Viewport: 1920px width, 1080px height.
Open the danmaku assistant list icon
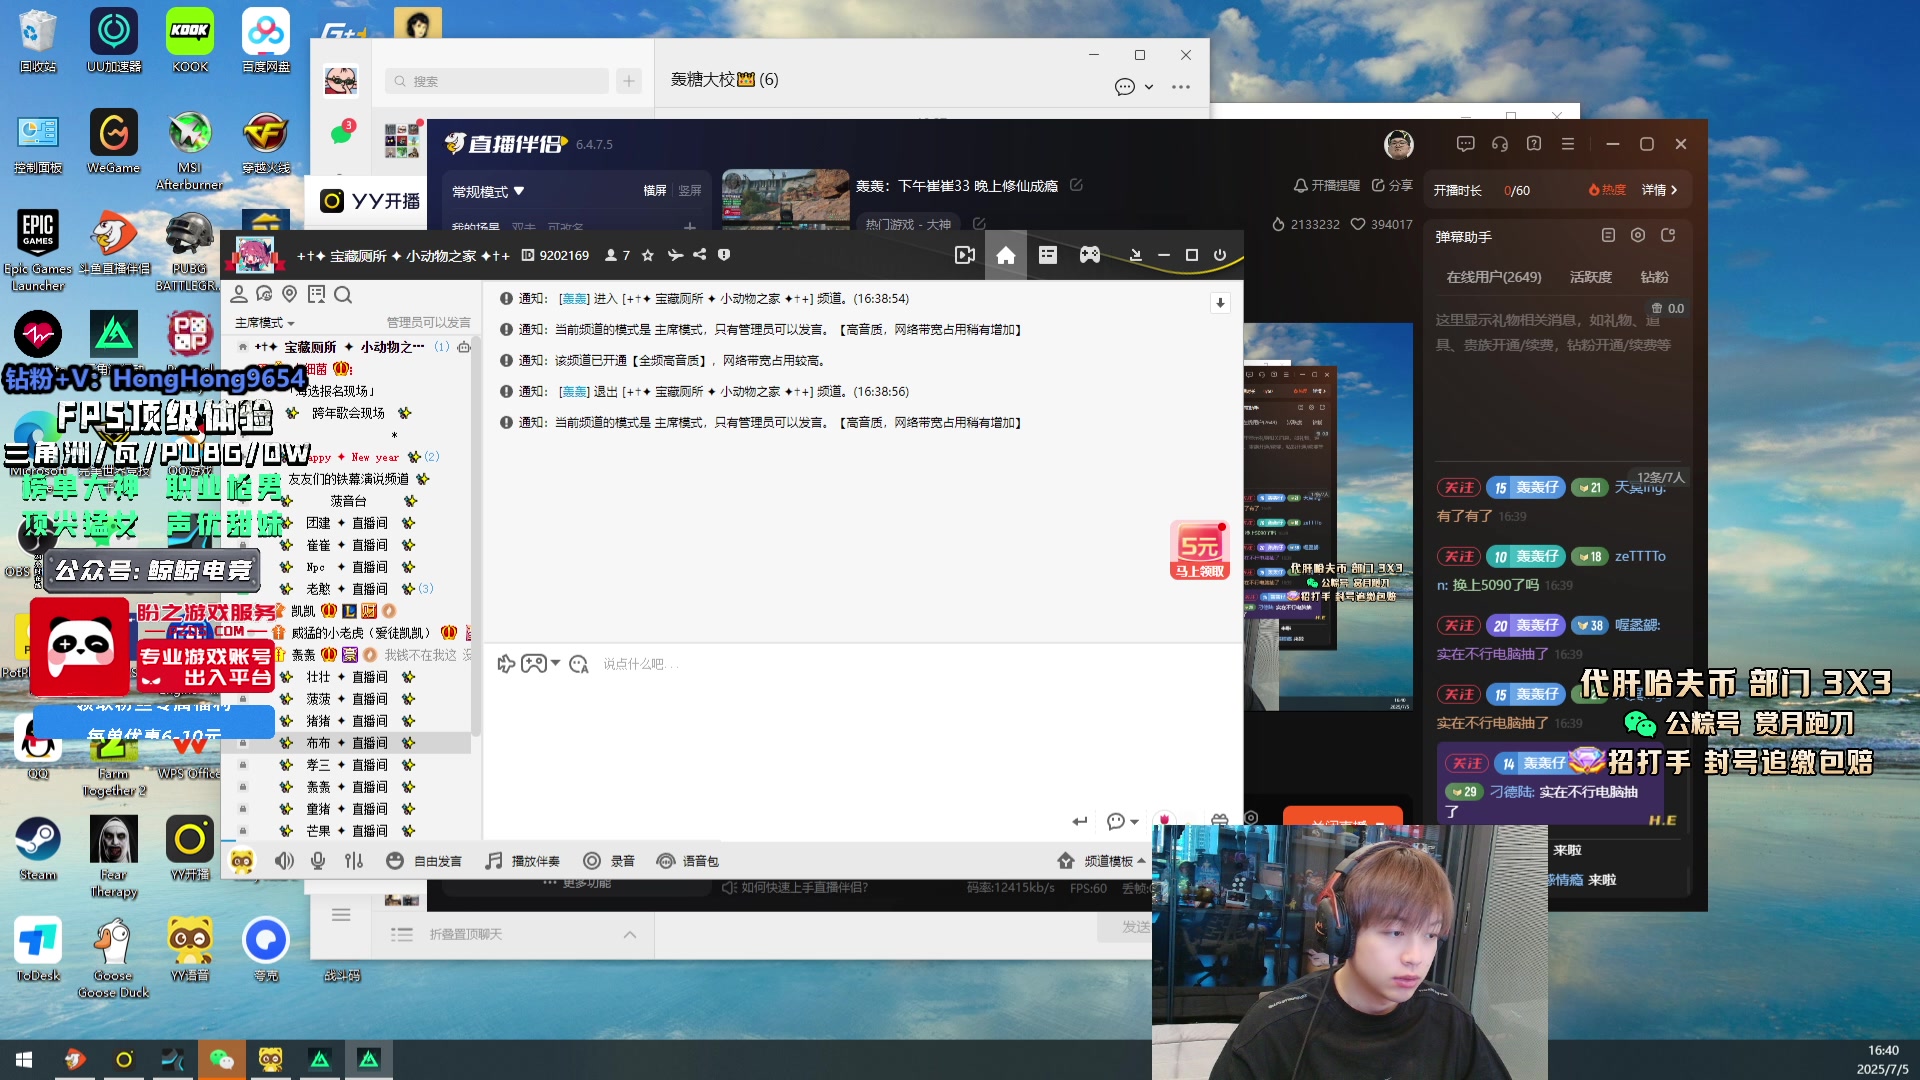pyautogui.click(x=1608, y=235)
